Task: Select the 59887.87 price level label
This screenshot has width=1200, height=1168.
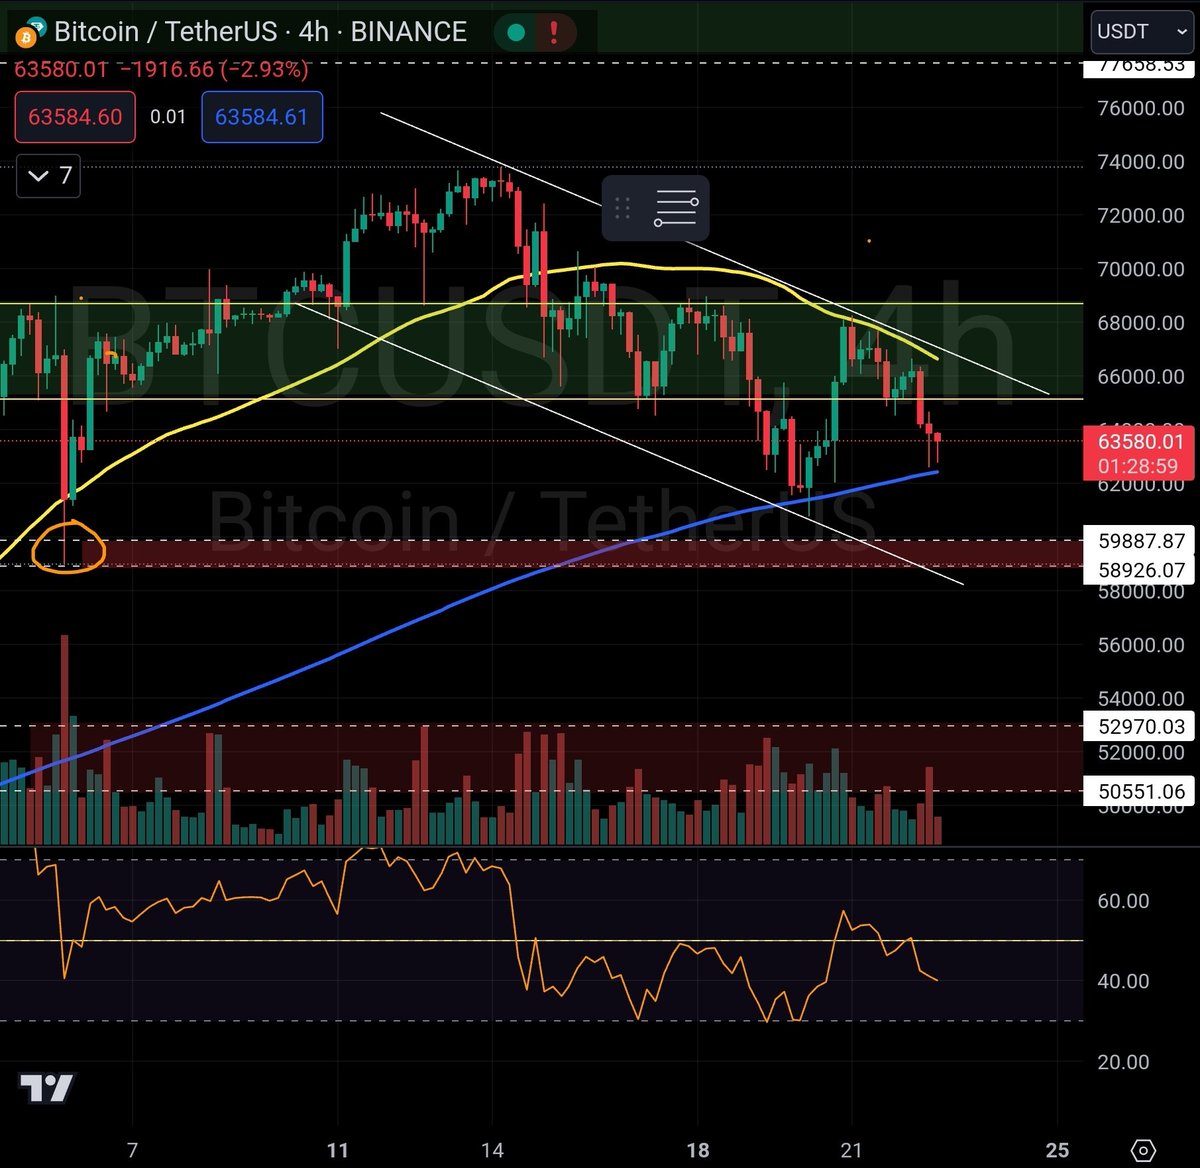Action: click(1141, 541)
